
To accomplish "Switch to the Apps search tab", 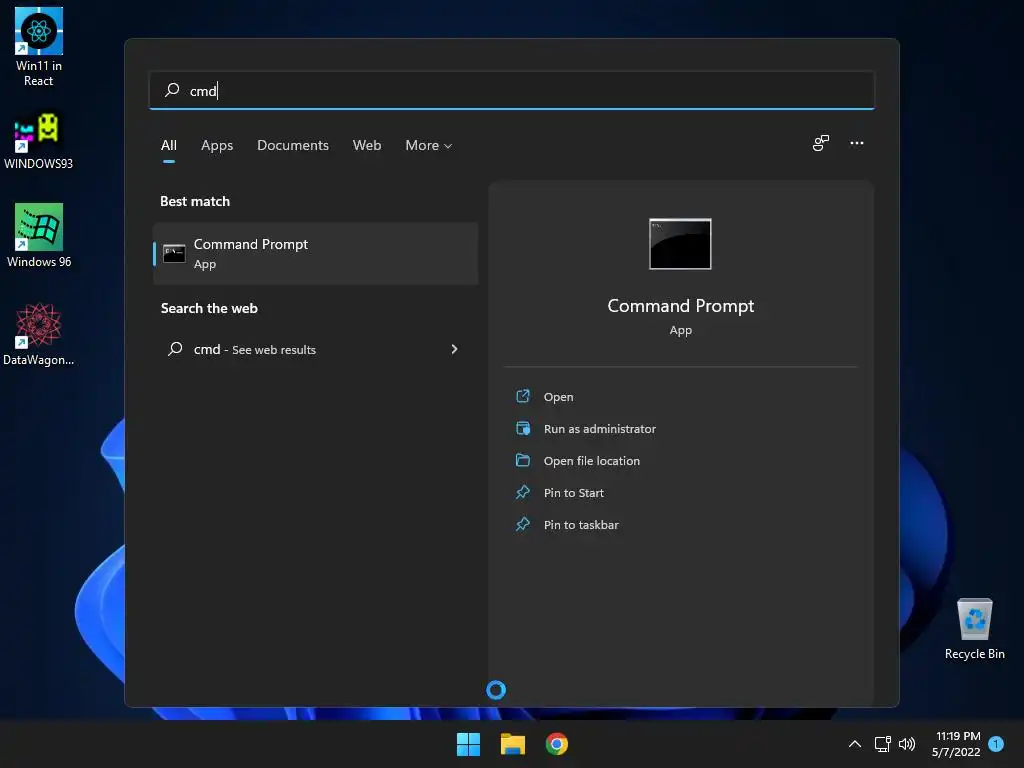I will [x=217, y=145].
